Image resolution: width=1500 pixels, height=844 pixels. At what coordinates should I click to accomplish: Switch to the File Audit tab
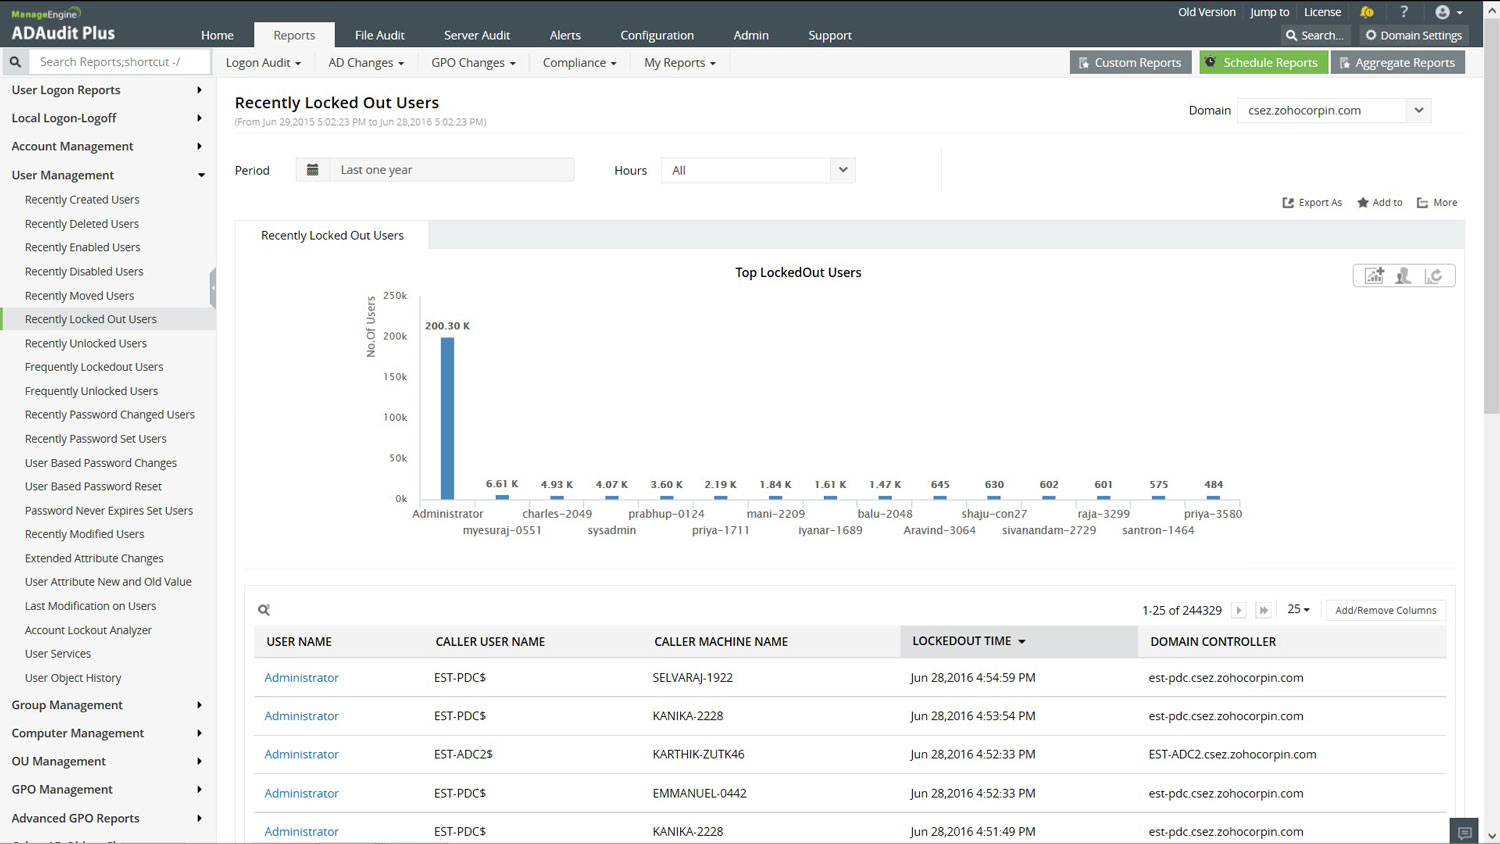[x=379, y=35]
